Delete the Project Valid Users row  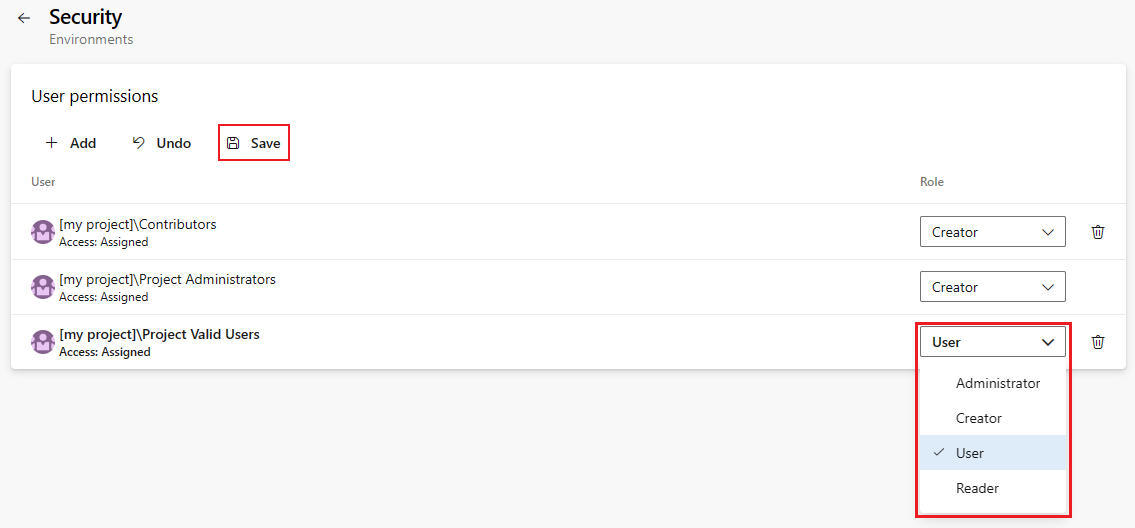coord(1098,342)
